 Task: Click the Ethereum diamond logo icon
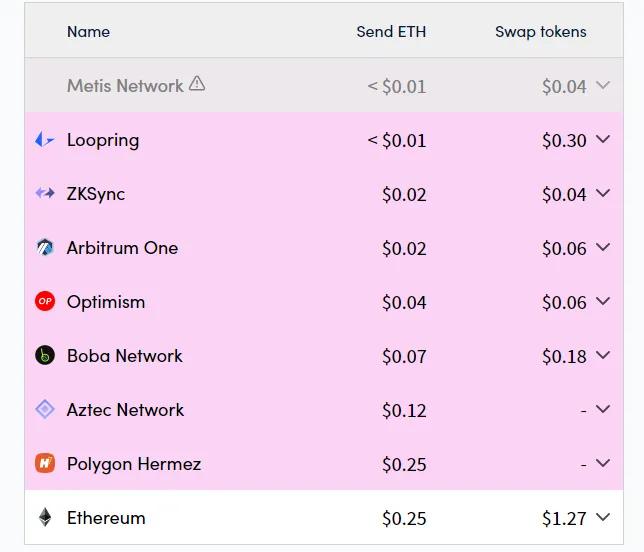pos(45,518)
